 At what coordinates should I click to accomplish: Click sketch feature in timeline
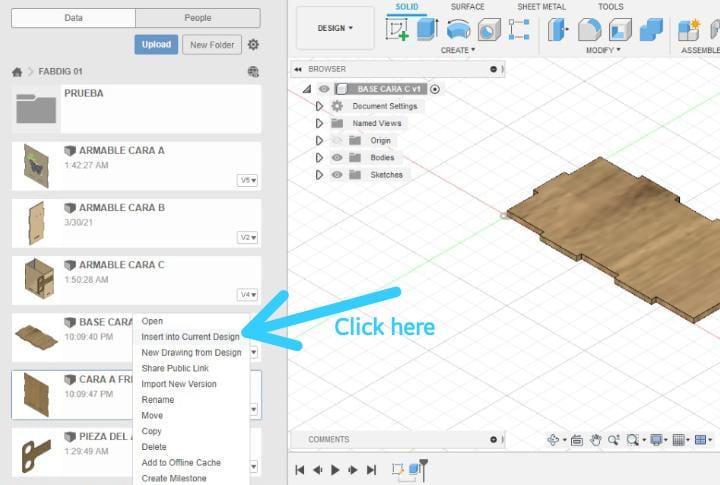click(x=398, y=469)
